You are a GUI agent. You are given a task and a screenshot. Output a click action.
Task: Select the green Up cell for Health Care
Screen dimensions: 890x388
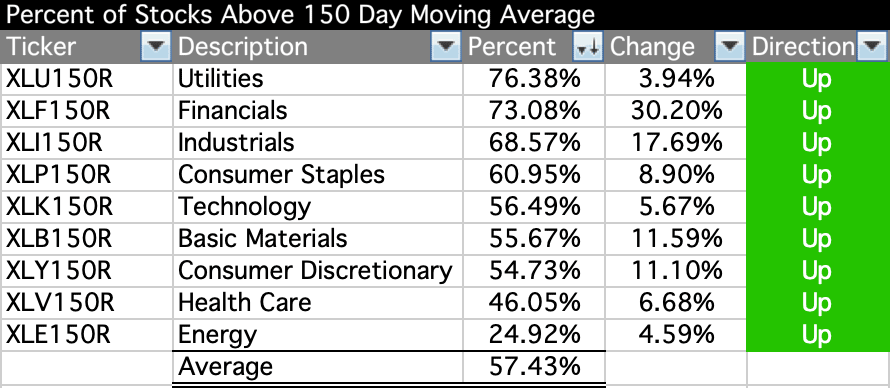pos(818,303)
